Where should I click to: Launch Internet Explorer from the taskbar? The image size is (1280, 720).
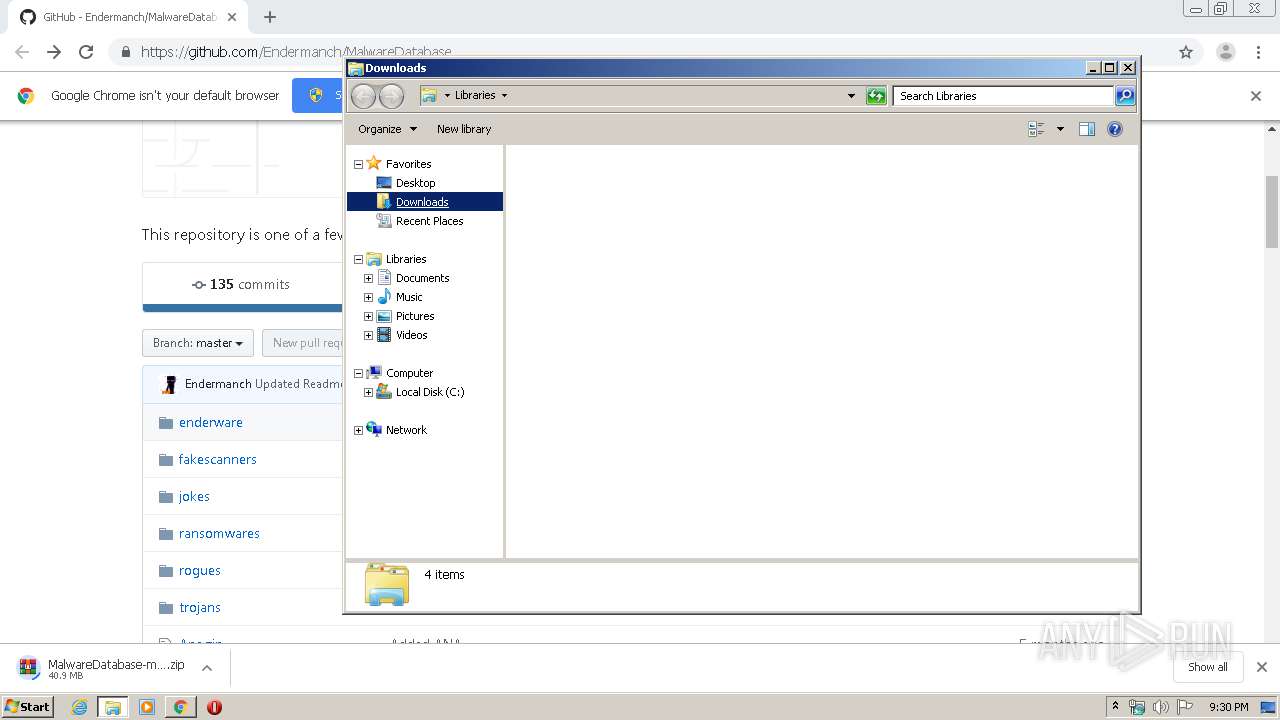tap(80, 707)
